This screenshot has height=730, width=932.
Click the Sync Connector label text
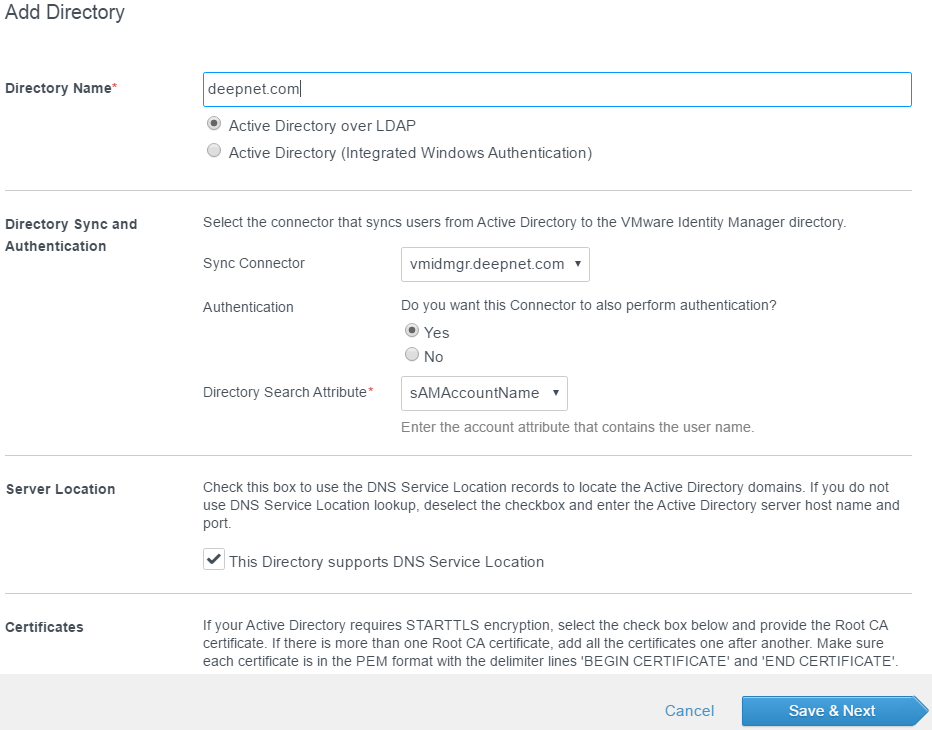(254, 263)
